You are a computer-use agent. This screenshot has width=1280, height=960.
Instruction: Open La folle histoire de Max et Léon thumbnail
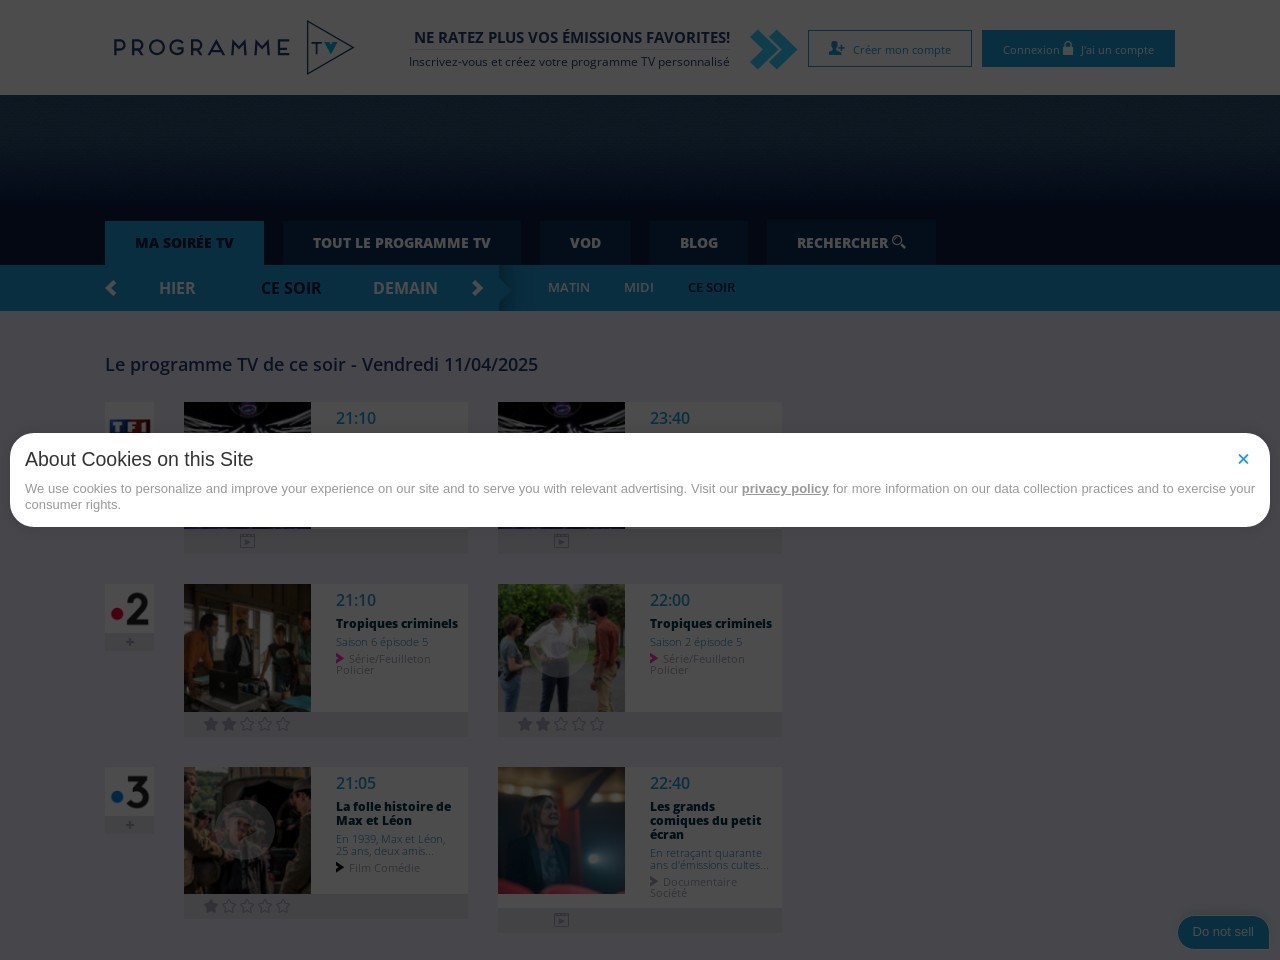(247, 830)
